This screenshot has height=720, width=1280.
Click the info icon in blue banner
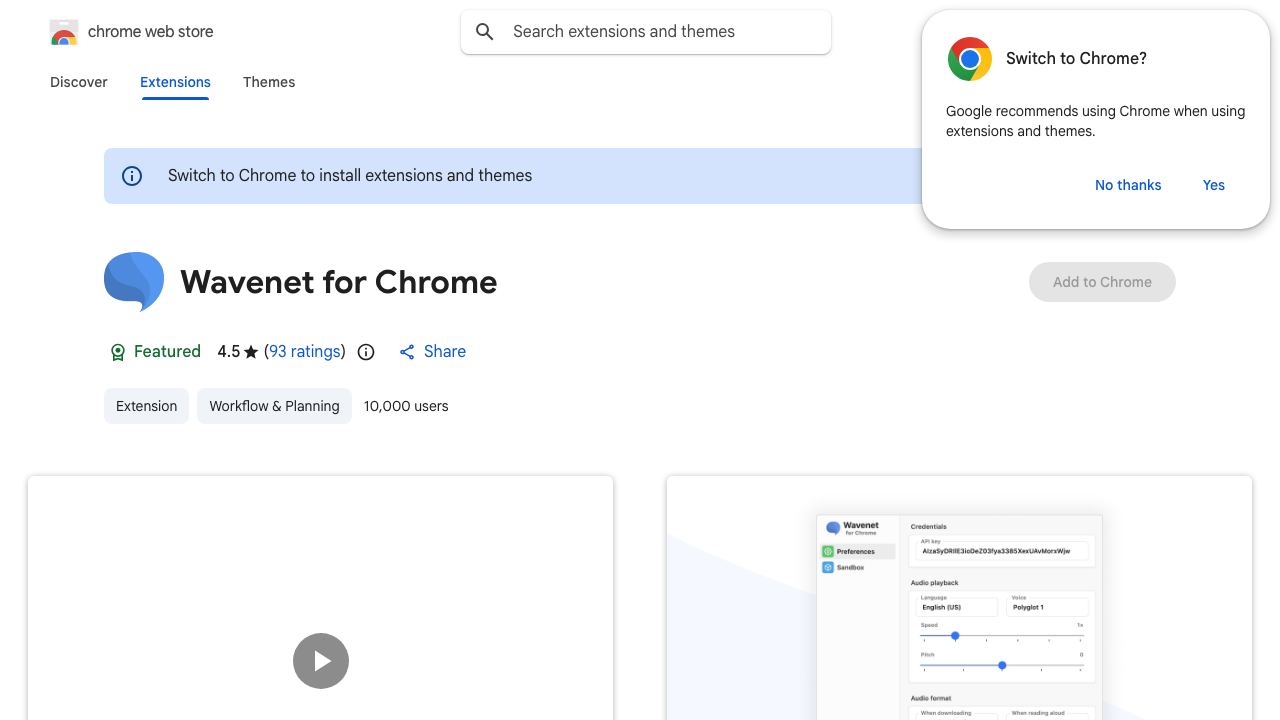(x=132, y=176)
